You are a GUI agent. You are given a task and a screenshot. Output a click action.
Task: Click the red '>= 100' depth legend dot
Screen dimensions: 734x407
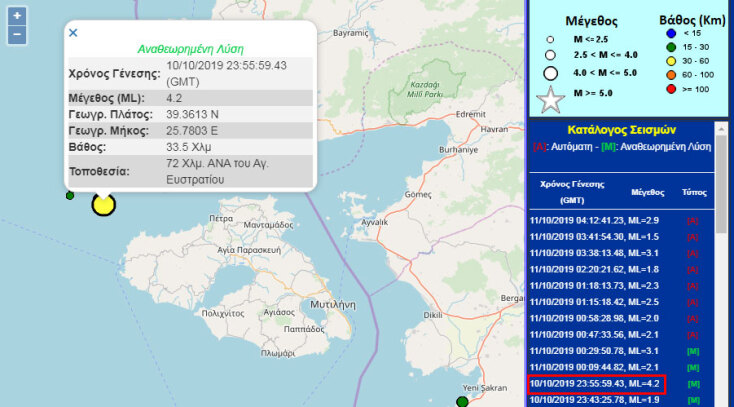671,89
